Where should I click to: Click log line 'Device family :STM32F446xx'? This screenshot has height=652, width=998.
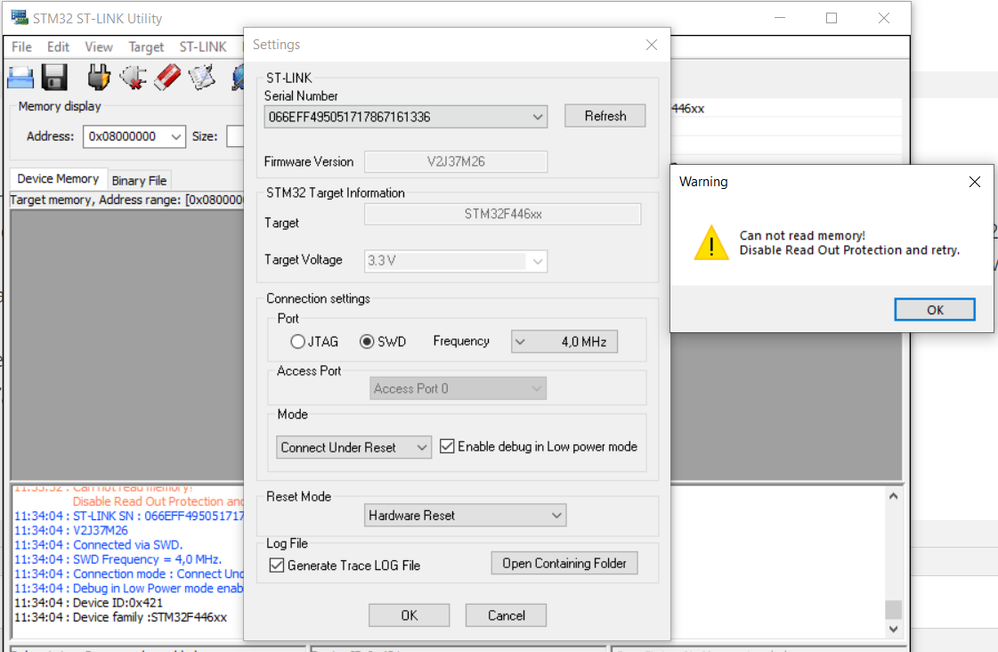click(x=150, y=618)
